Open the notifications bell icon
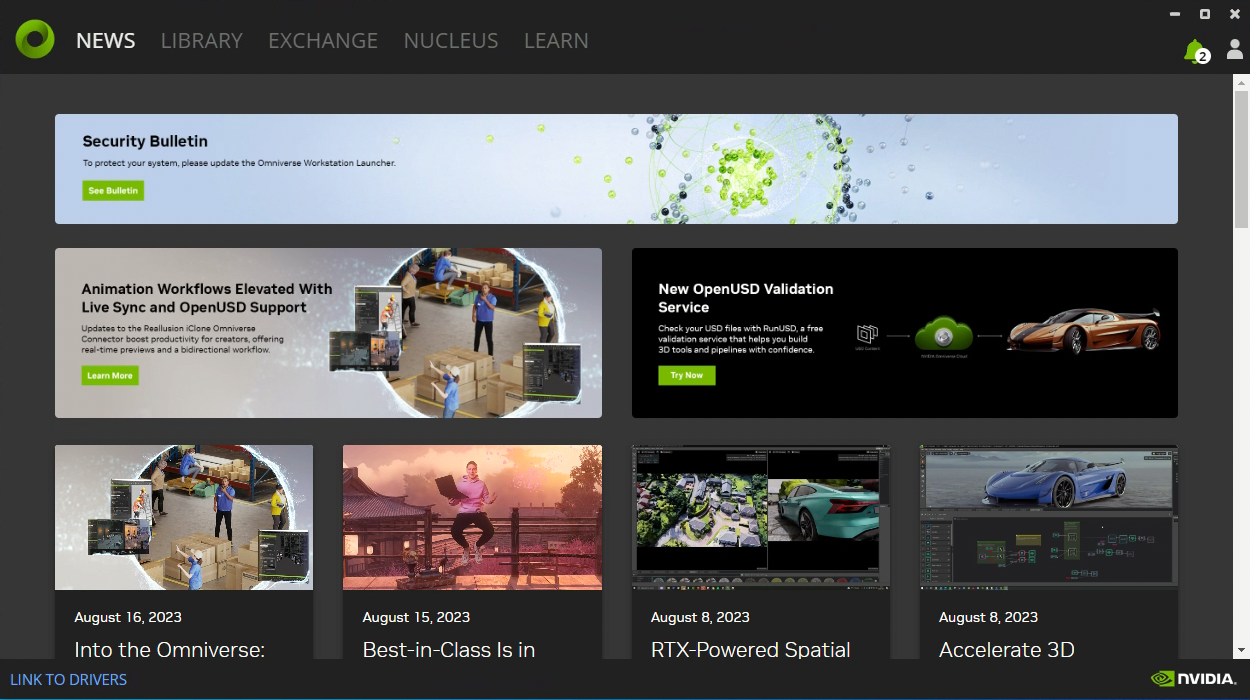 pyautogui.click(x=1195, y=51)
